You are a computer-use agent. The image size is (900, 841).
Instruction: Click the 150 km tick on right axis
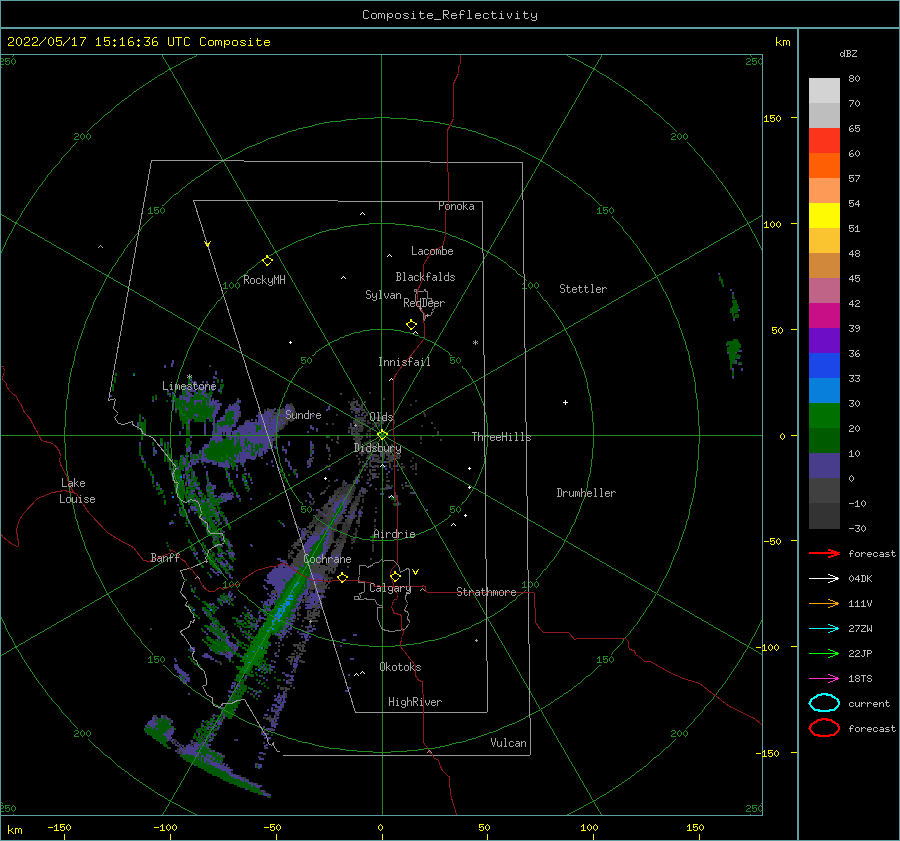click(773, 118)
